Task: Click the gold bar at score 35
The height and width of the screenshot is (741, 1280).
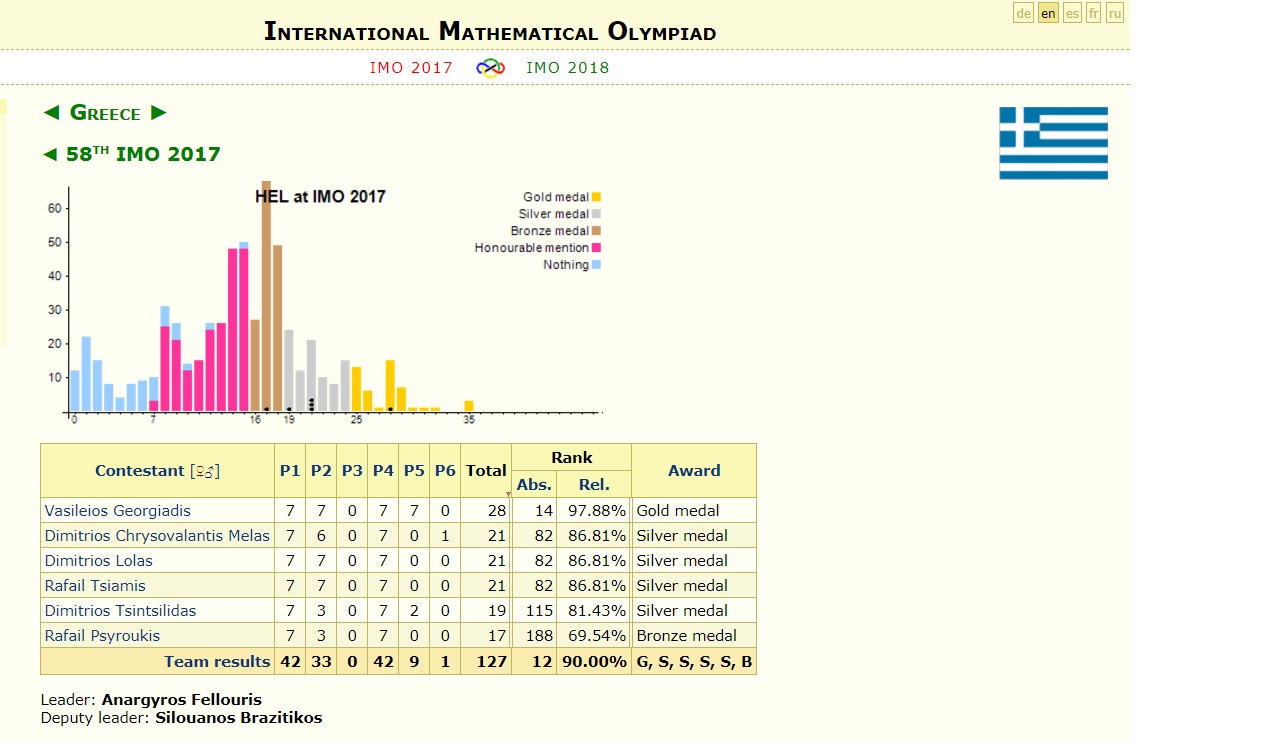Action: coord(469,406)
